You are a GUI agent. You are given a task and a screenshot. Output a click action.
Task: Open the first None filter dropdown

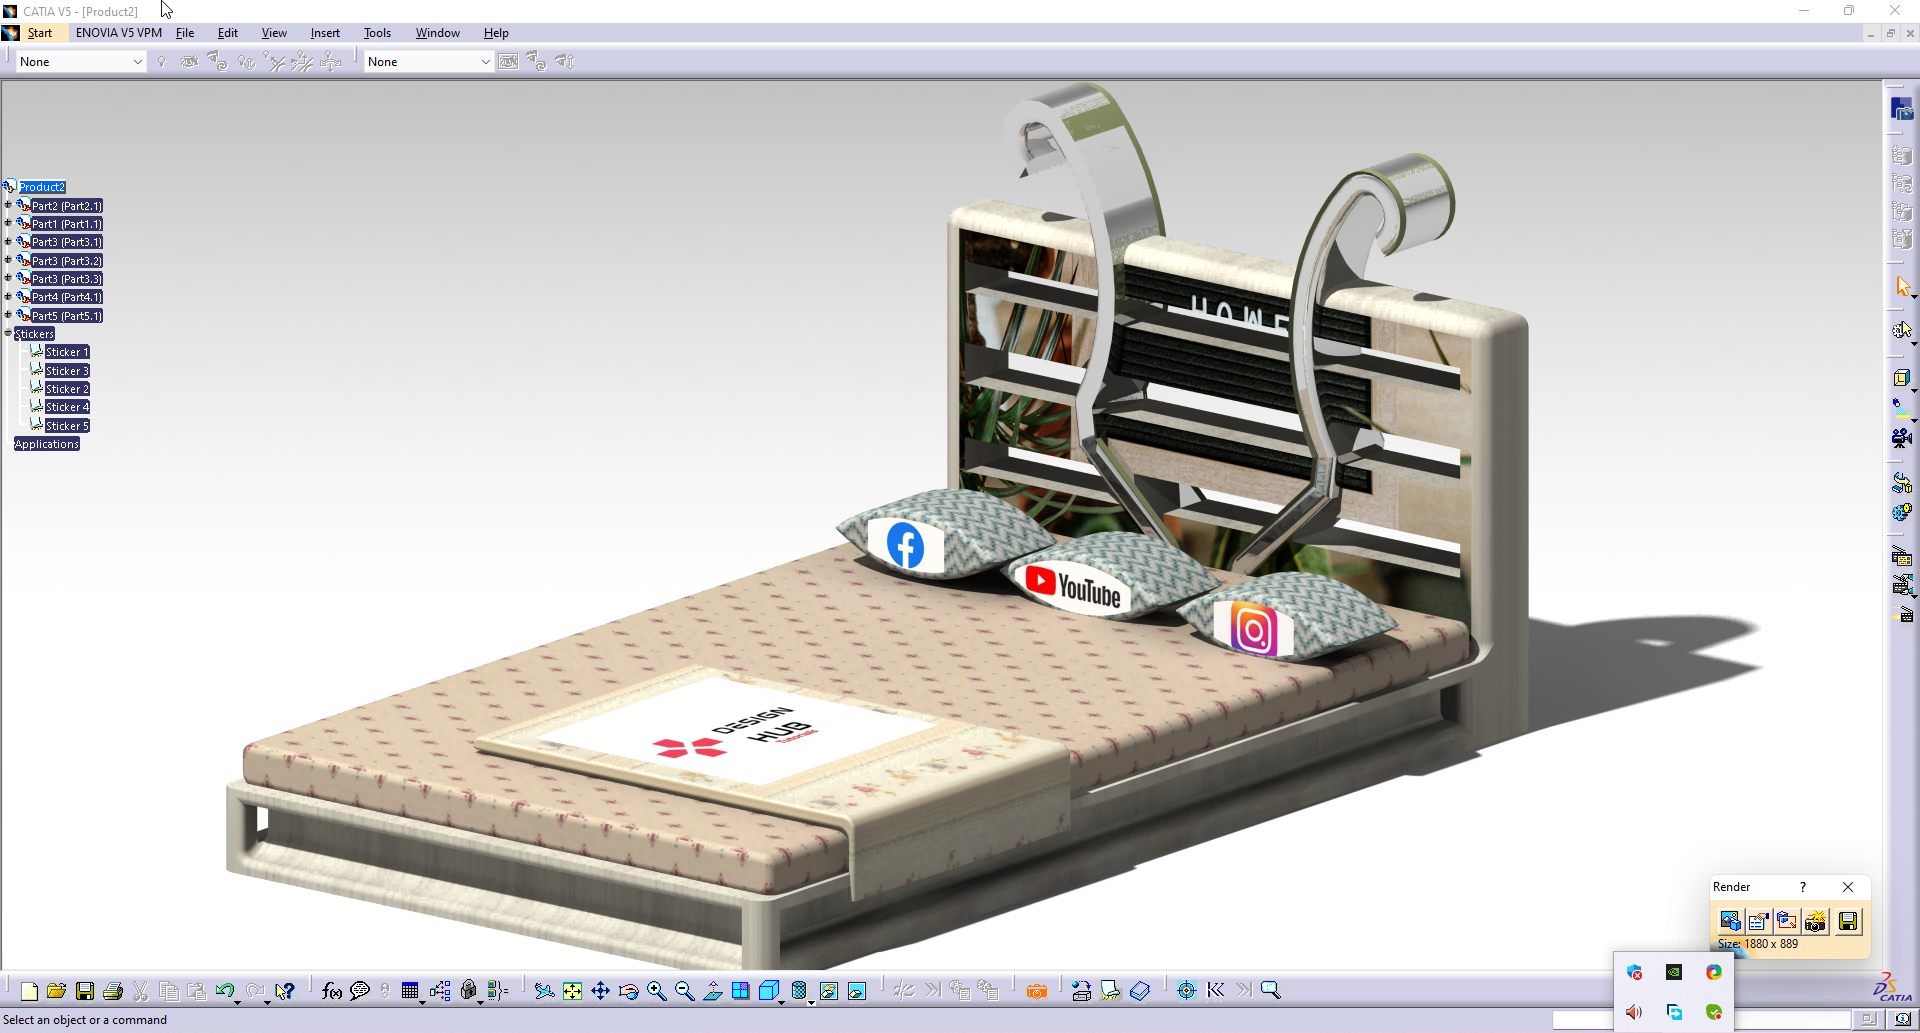point(137,62)
